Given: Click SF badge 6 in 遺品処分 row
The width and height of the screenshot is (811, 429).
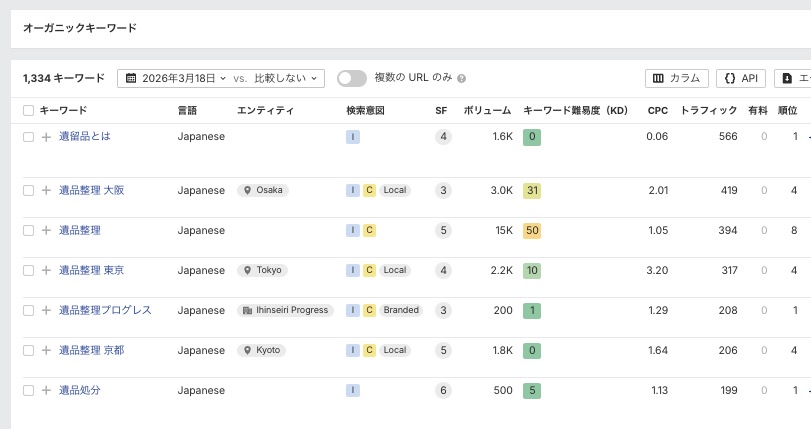Looking at the screenshot, I should (443, 390).
